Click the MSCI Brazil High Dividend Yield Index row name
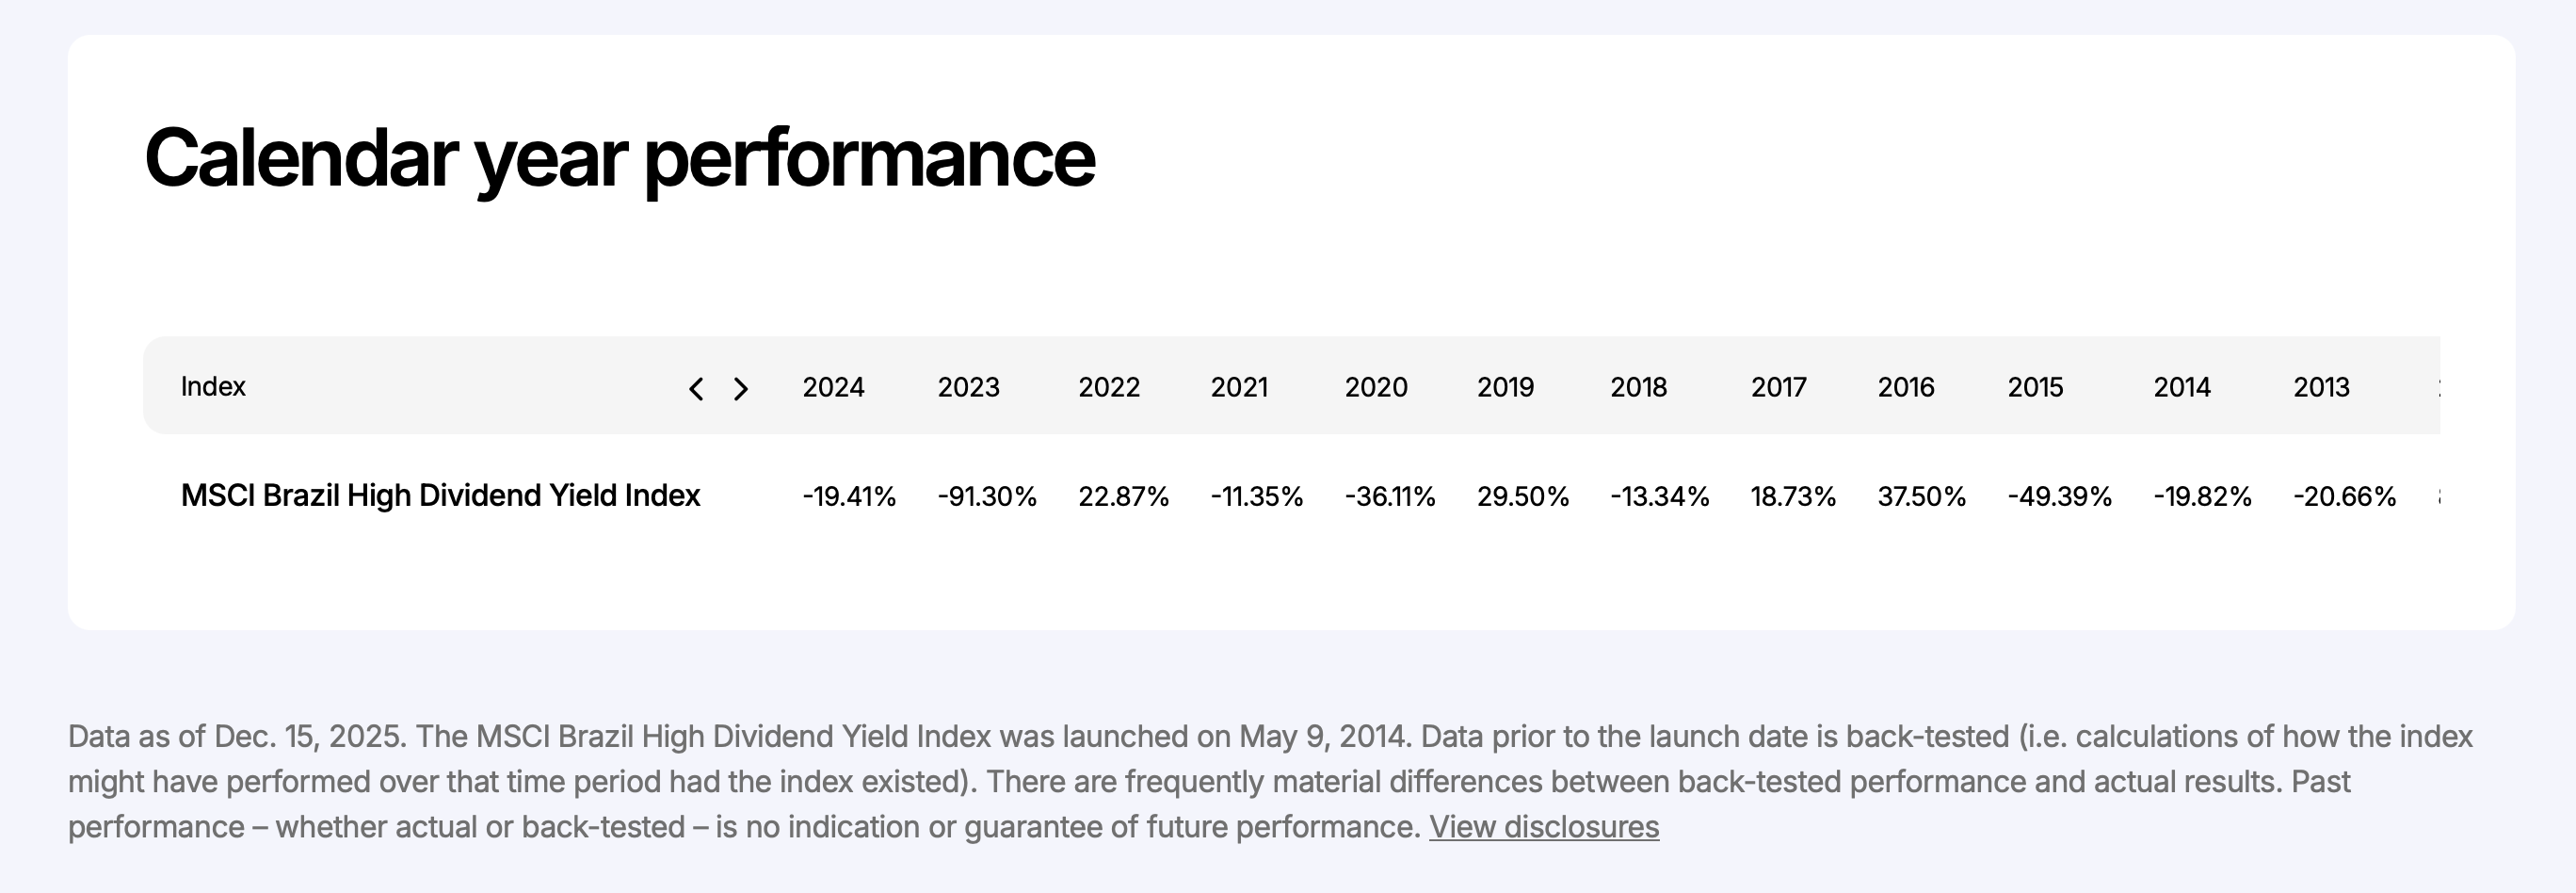Screen dimensions: 2576x893 tap(440, 496)
